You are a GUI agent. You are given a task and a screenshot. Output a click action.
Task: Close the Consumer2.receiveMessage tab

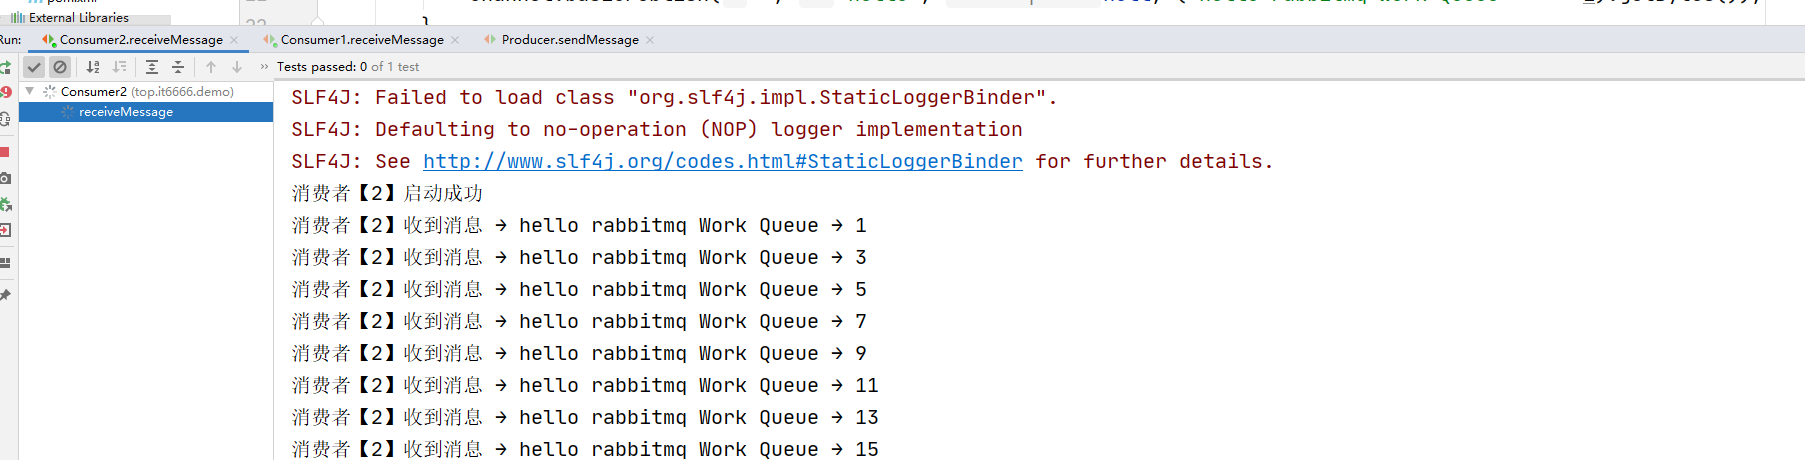[234, 40]
